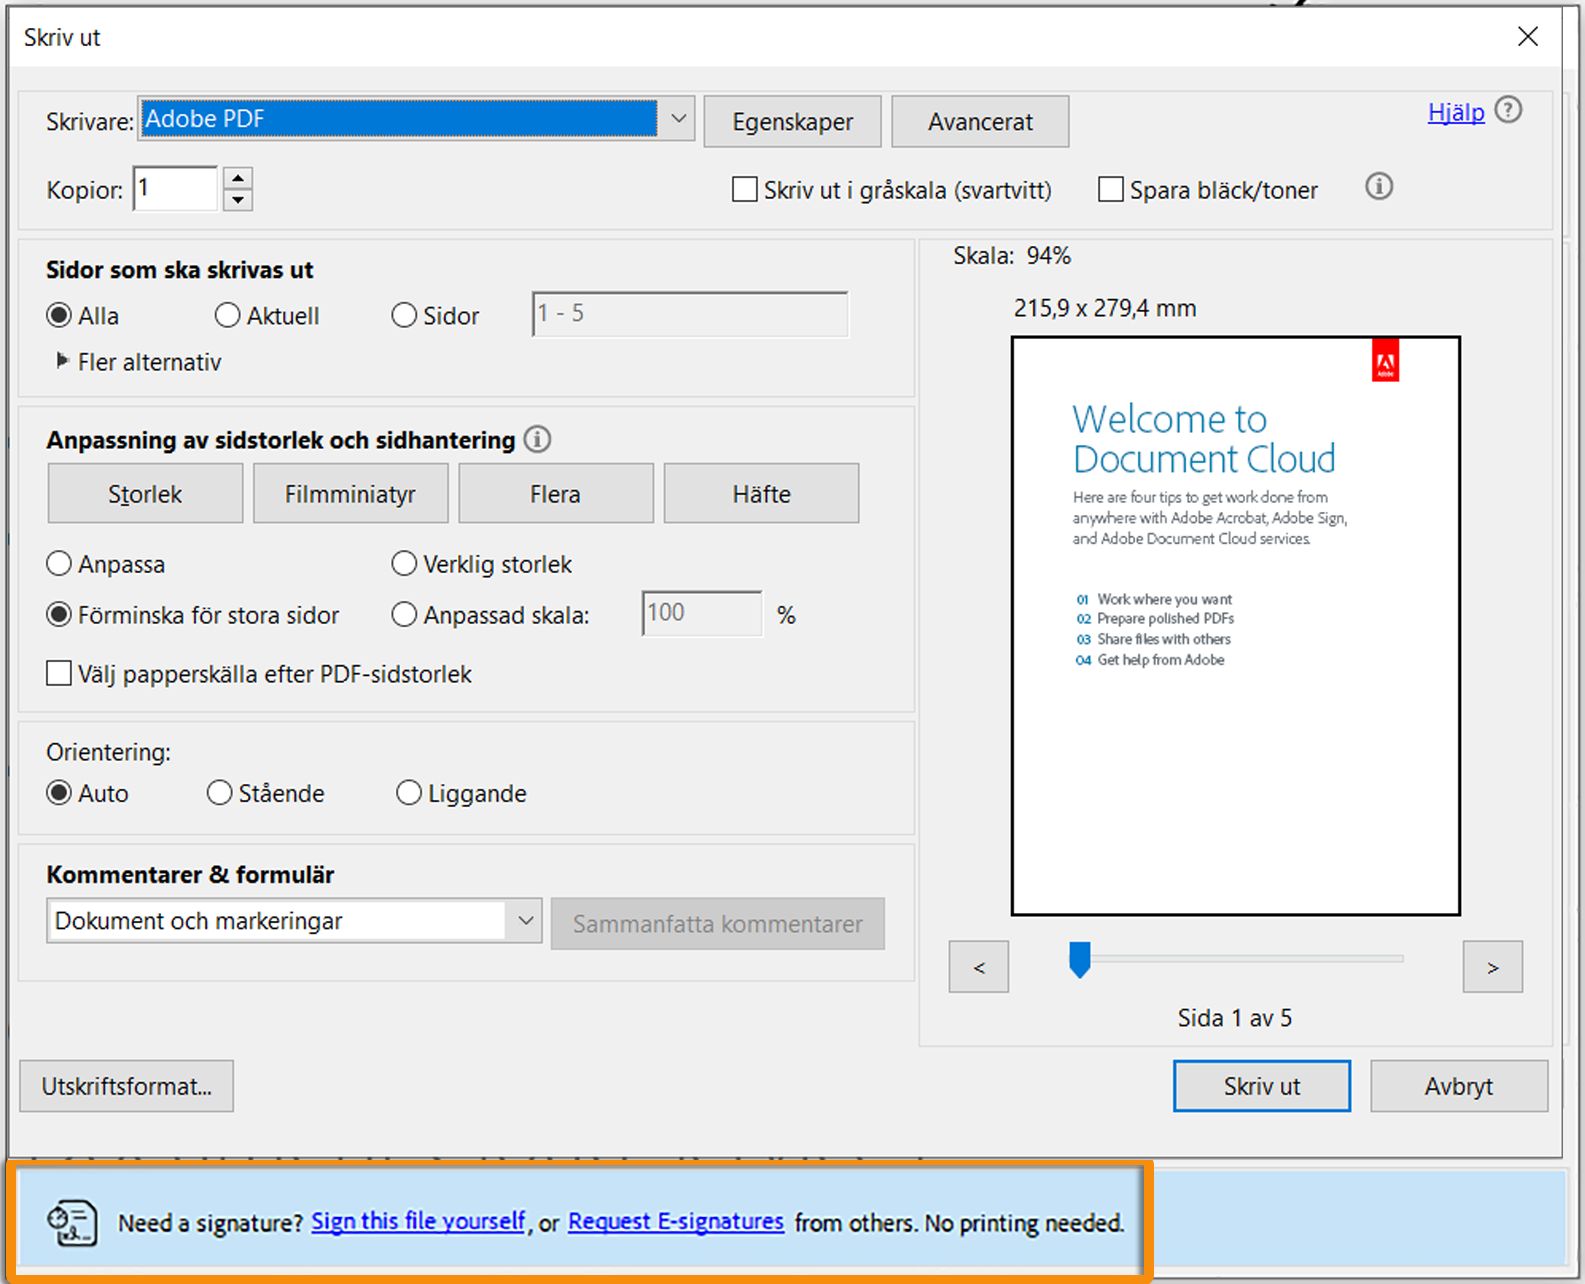Open Utskriftsformat... page setup
This screenshot has width=1585, height=1284.
click(x=127, y=1086)
